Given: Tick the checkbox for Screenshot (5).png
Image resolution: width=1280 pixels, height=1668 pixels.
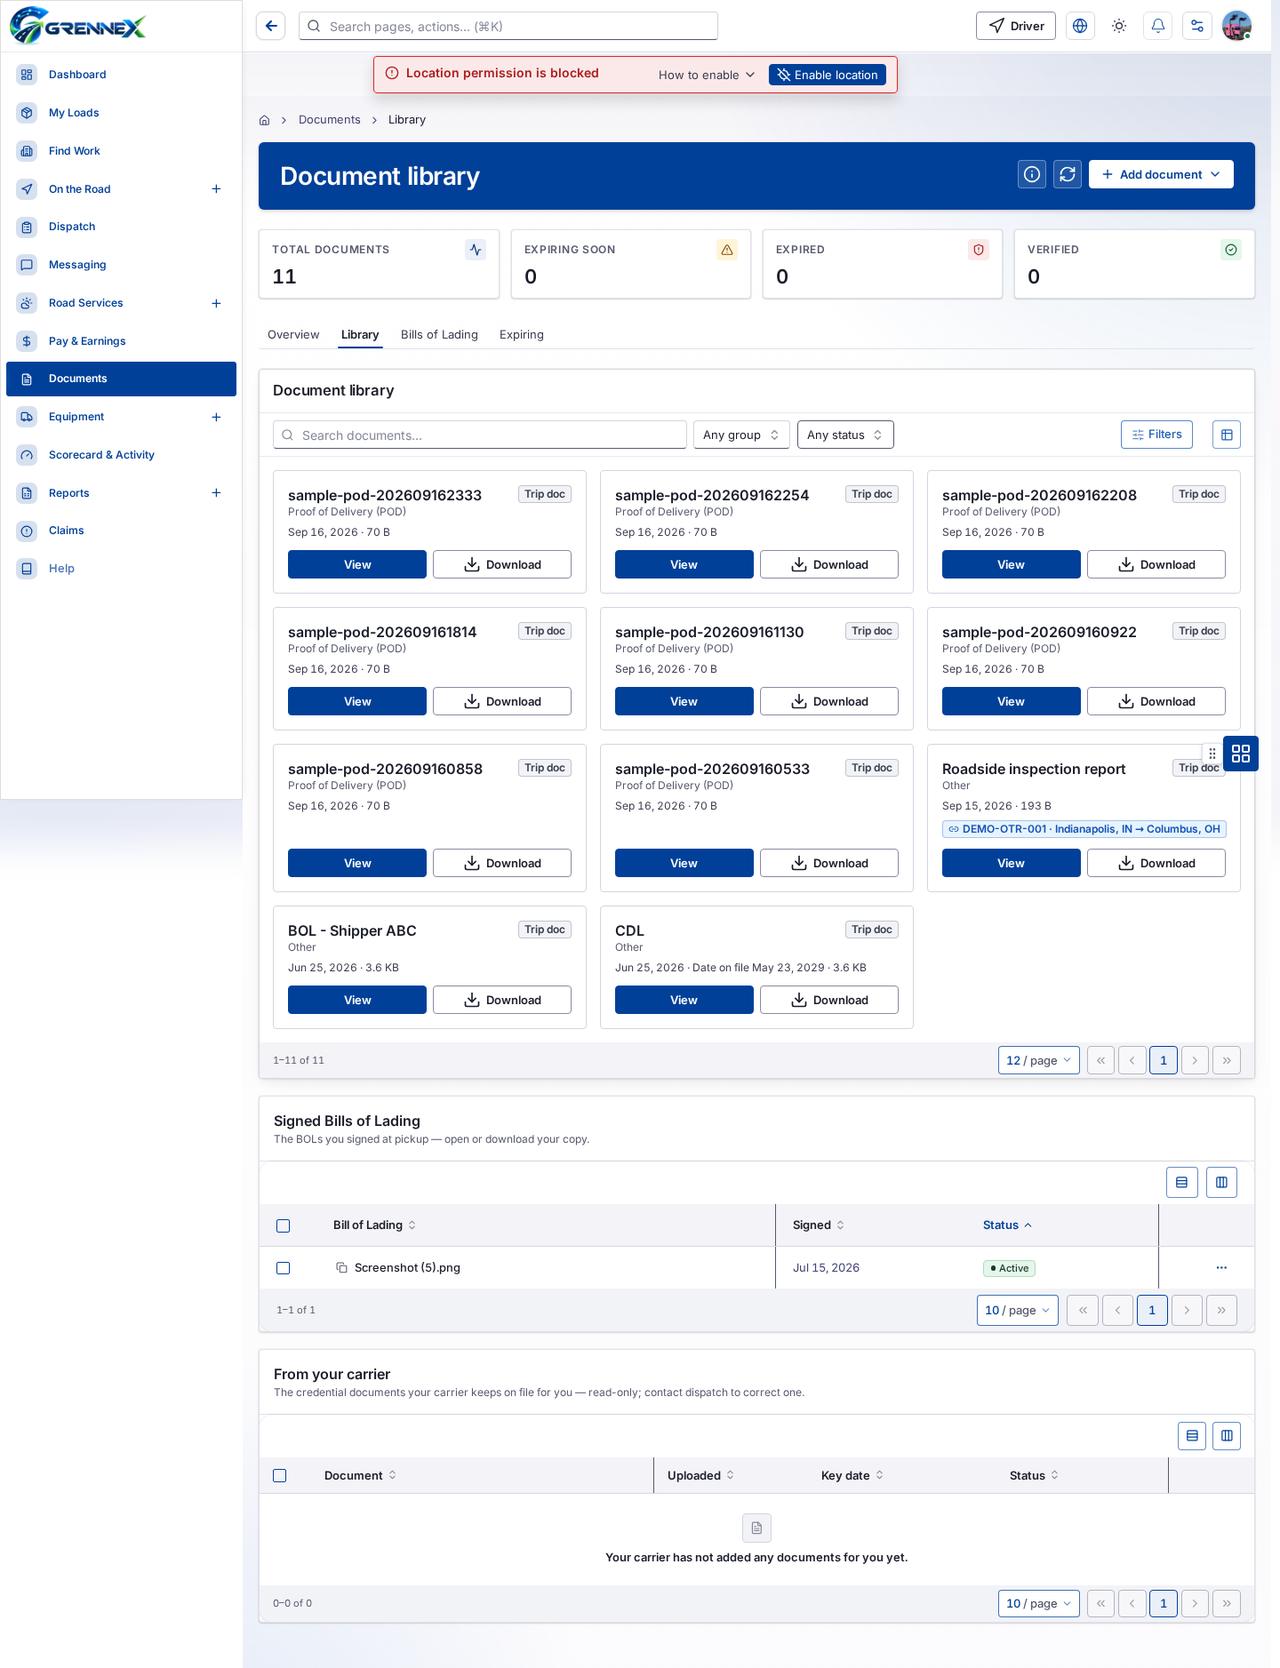Looking at the screenshot, I should (283, 1268).
